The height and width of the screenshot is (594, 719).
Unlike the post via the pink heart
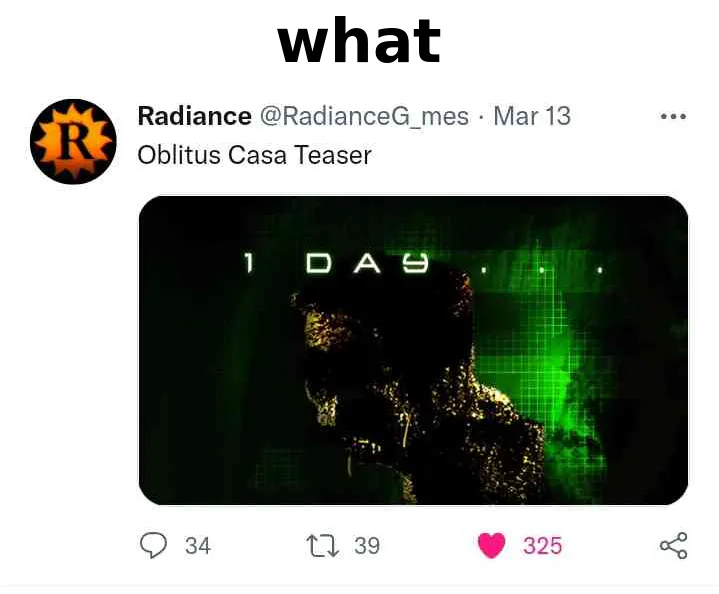491,545
